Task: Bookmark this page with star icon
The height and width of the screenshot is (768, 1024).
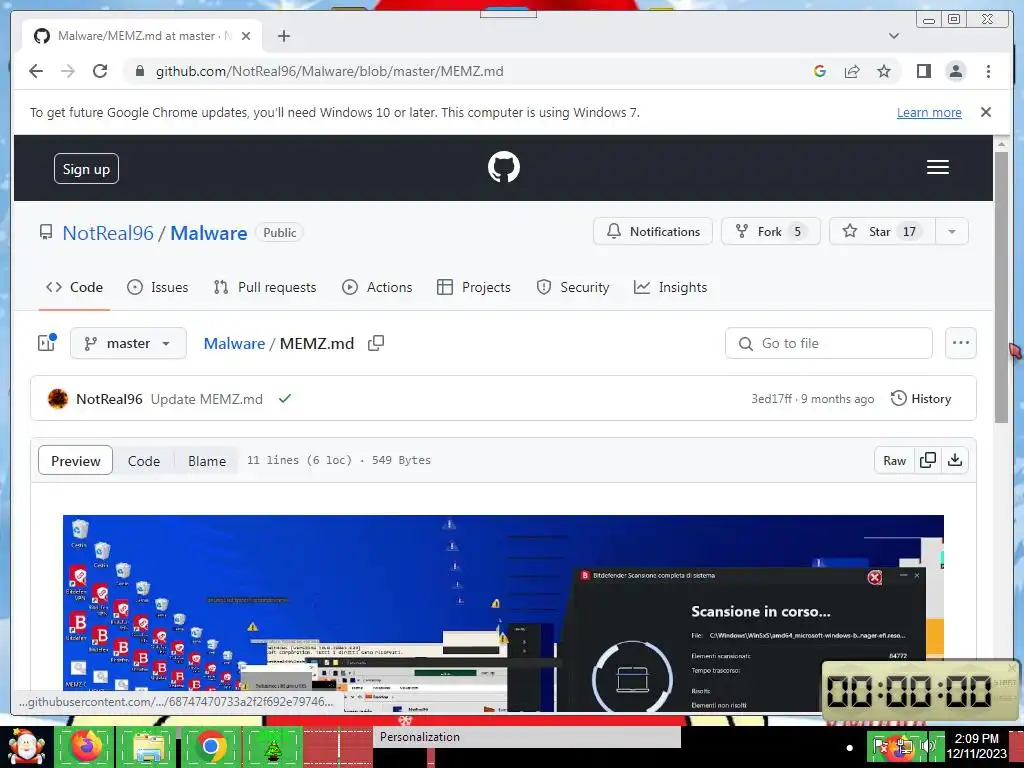Action: (x=884, y=71)
